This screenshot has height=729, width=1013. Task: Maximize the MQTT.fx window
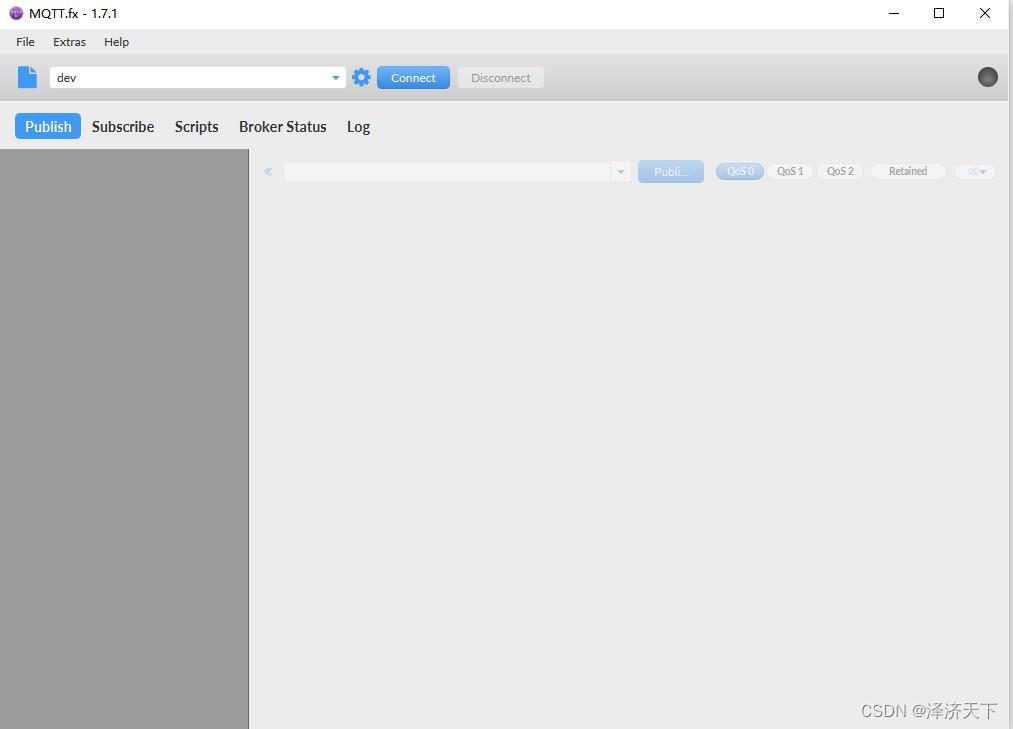coord(939,13)
